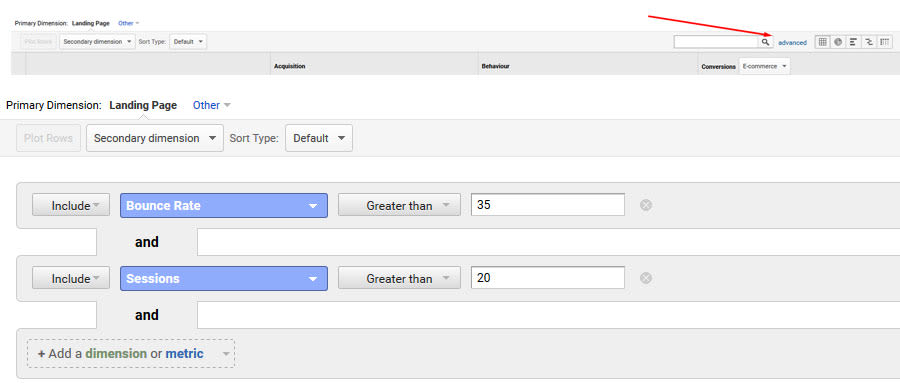Focus the Bounce Rate value field
Image resolution: width=900 pixels, height=384 pixels.
point(548,205)
